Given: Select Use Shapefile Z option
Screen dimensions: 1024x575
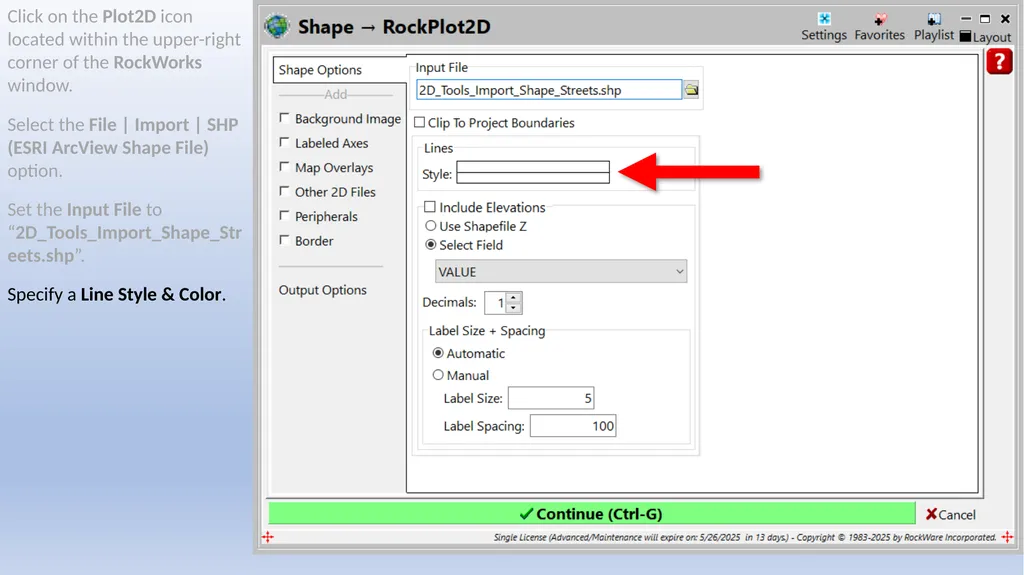Looking at the screenshot, I should 430,226.
